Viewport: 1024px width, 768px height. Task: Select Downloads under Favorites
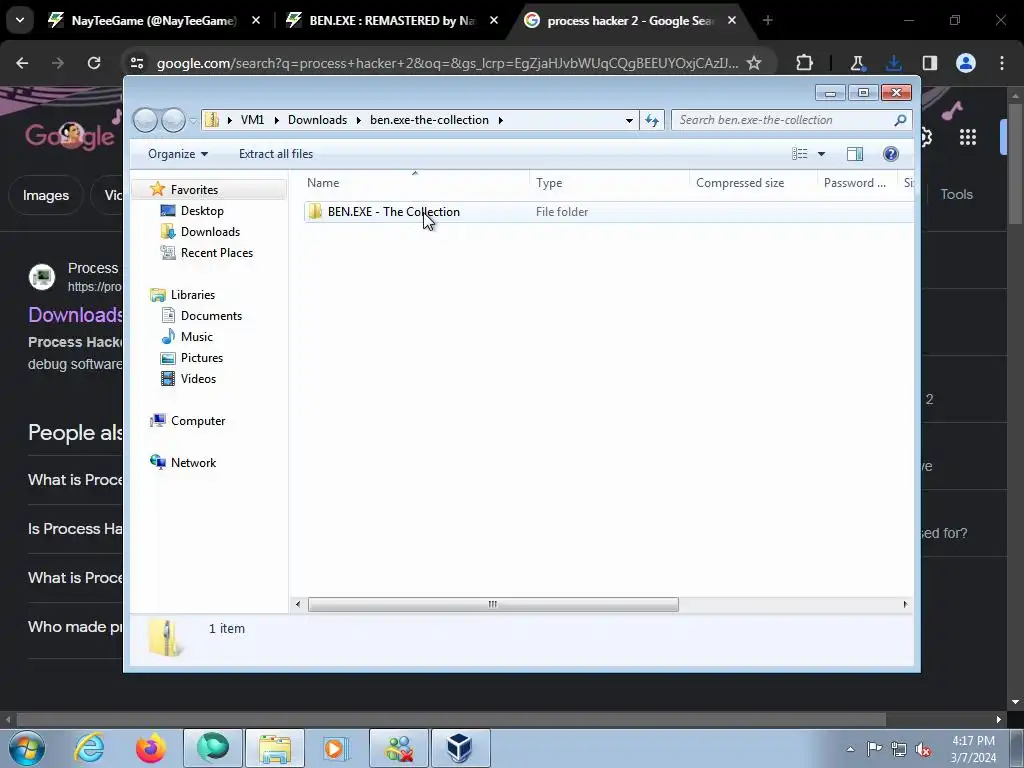coord(210,232)
